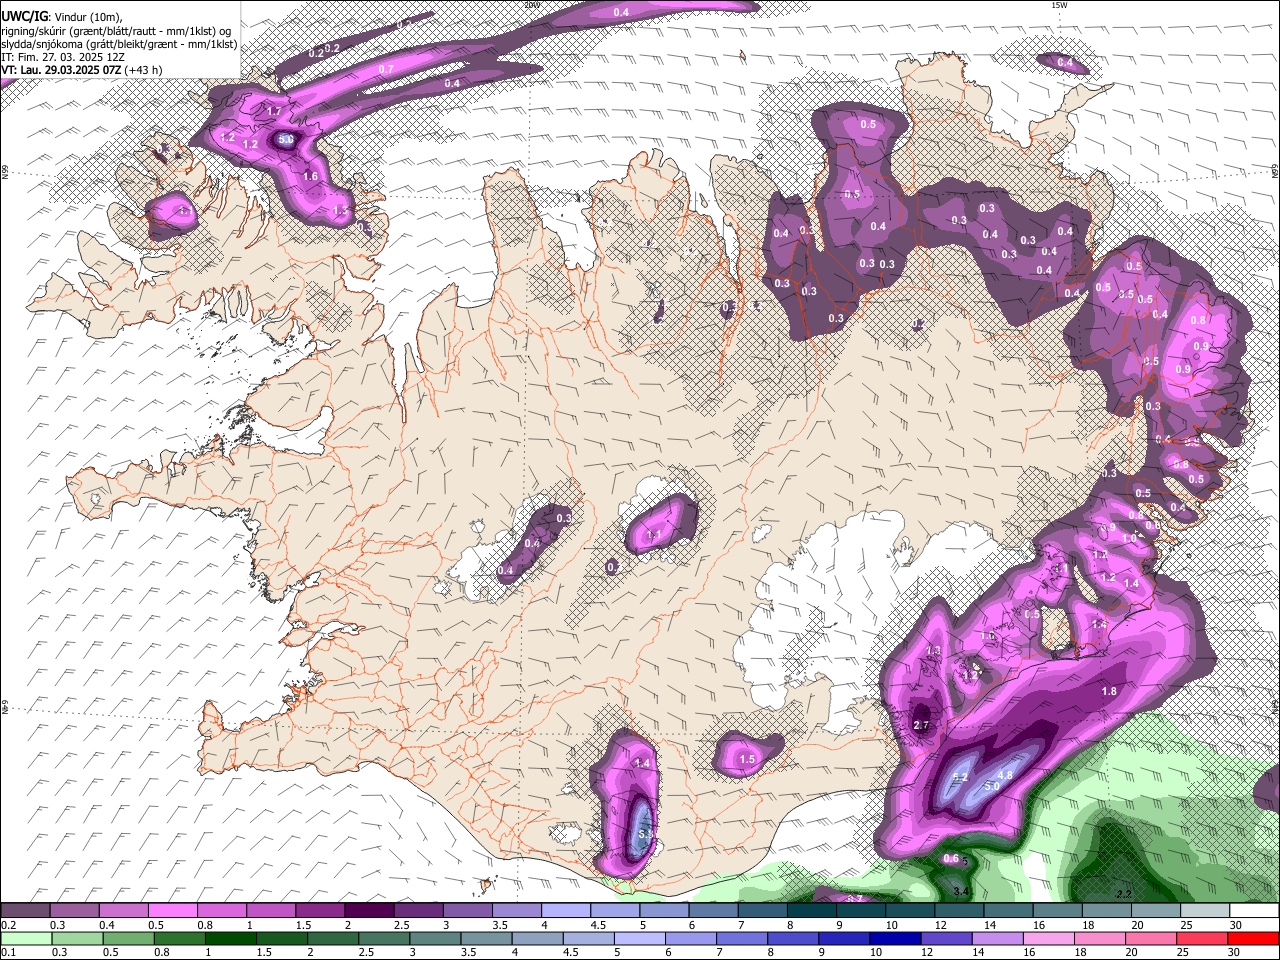Select the palest green 0.1 rain legend swatch

[26, 938]
